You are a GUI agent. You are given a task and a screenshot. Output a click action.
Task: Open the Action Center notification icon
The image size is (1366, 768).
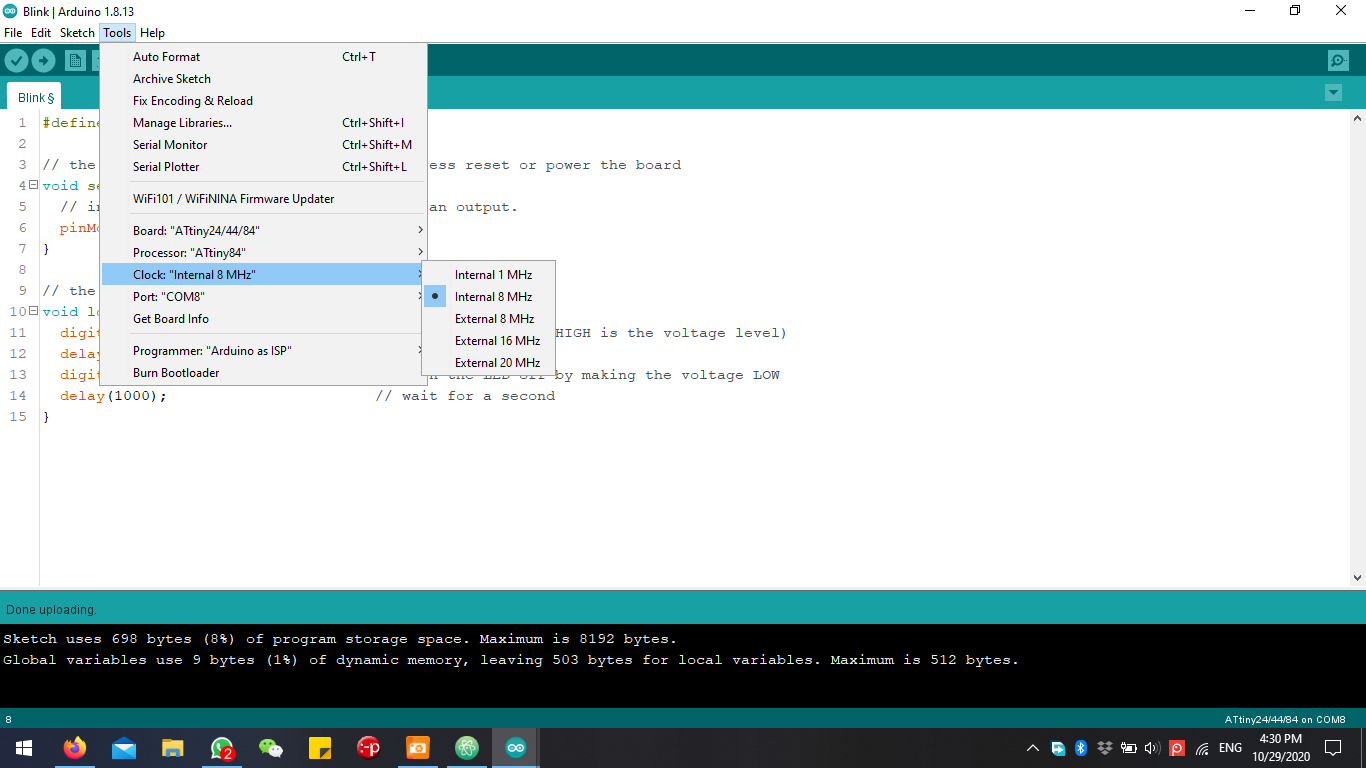[x=1333, y=748]
